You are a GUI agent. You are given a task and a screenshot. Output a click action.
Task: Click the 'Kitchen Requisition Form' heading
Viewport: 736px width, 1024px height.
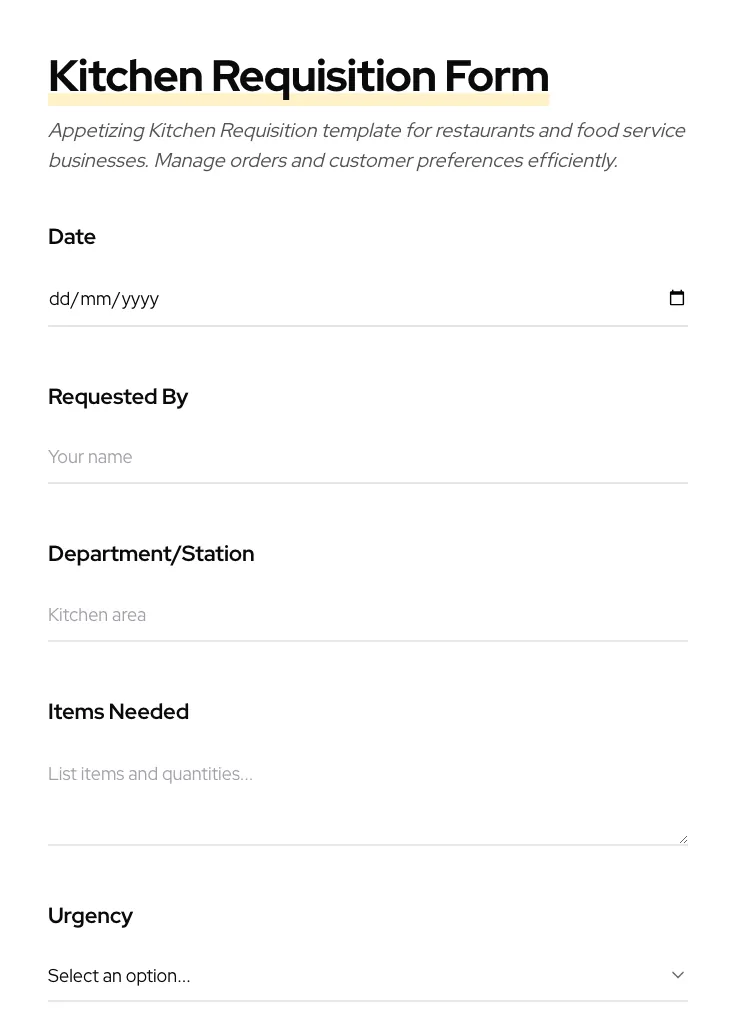(298, 76)
